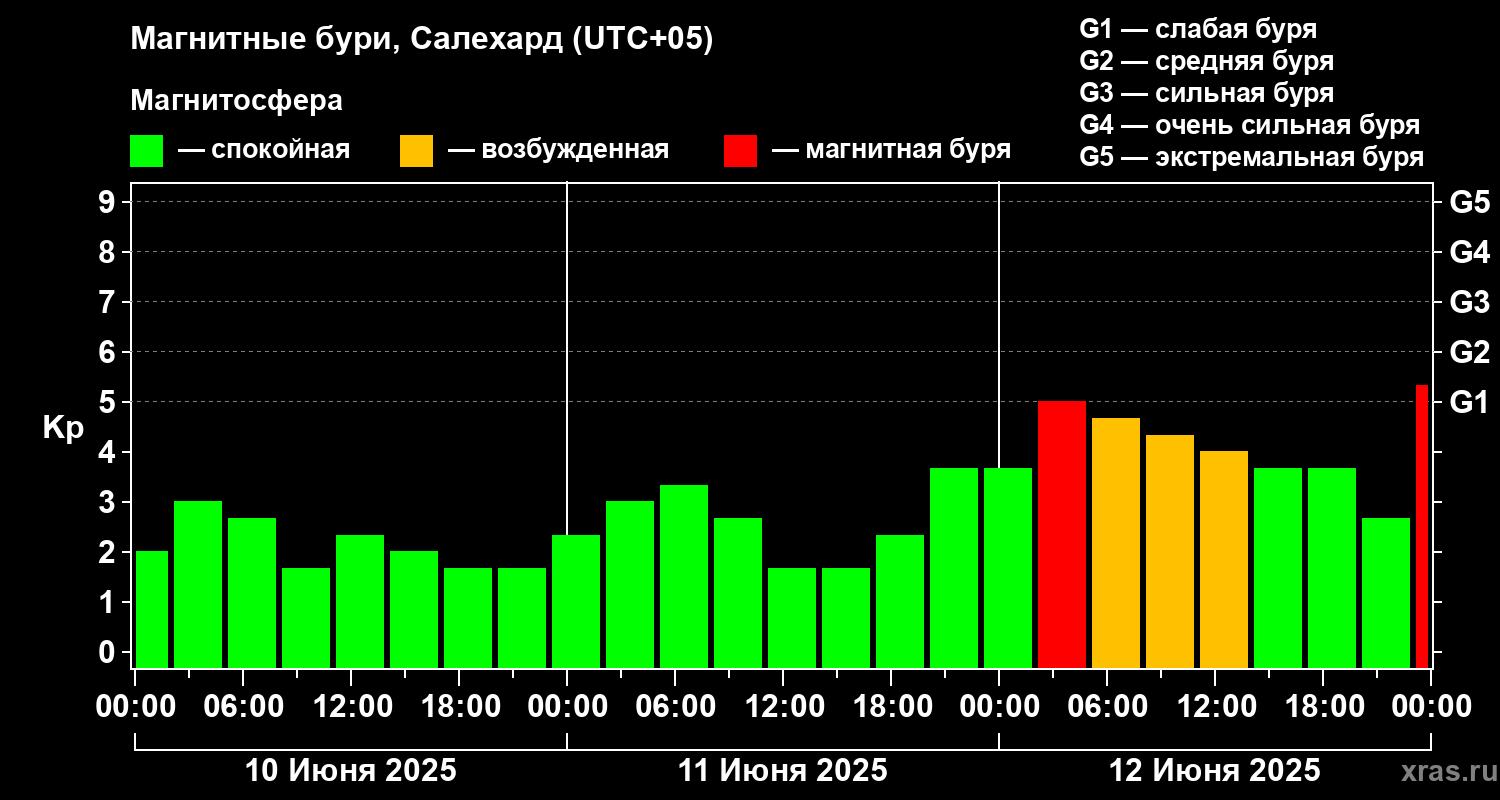Click the date label '10 Июня 2025'
1500x800 pixels.
click(351, 771)
